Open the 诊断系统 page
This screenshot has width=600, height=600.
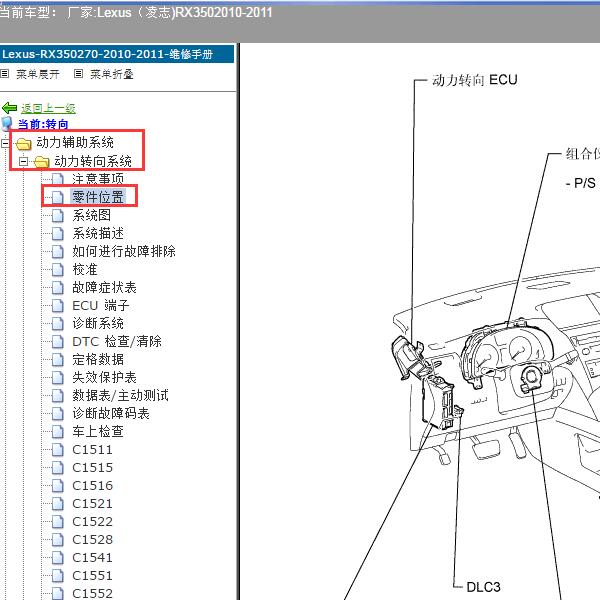(98, 323)
